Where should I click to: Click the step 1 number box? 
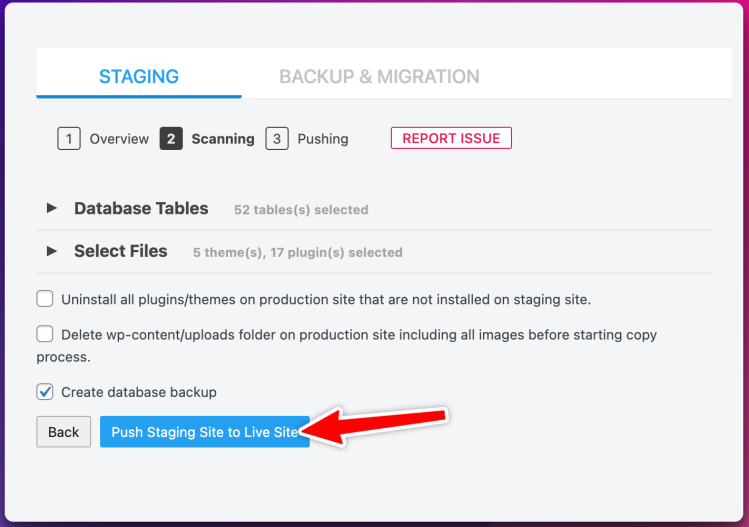pyautogui.click(x=69, y=139)
